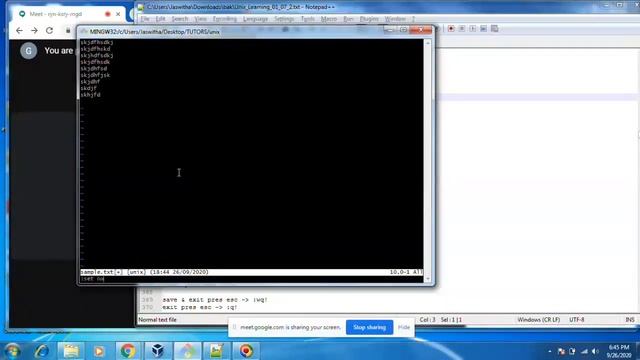Click the volume speaker tray icon
Image resolution: width=640 pixels, height=360 pixels.
pyautogui.click(x=595, y=351)
